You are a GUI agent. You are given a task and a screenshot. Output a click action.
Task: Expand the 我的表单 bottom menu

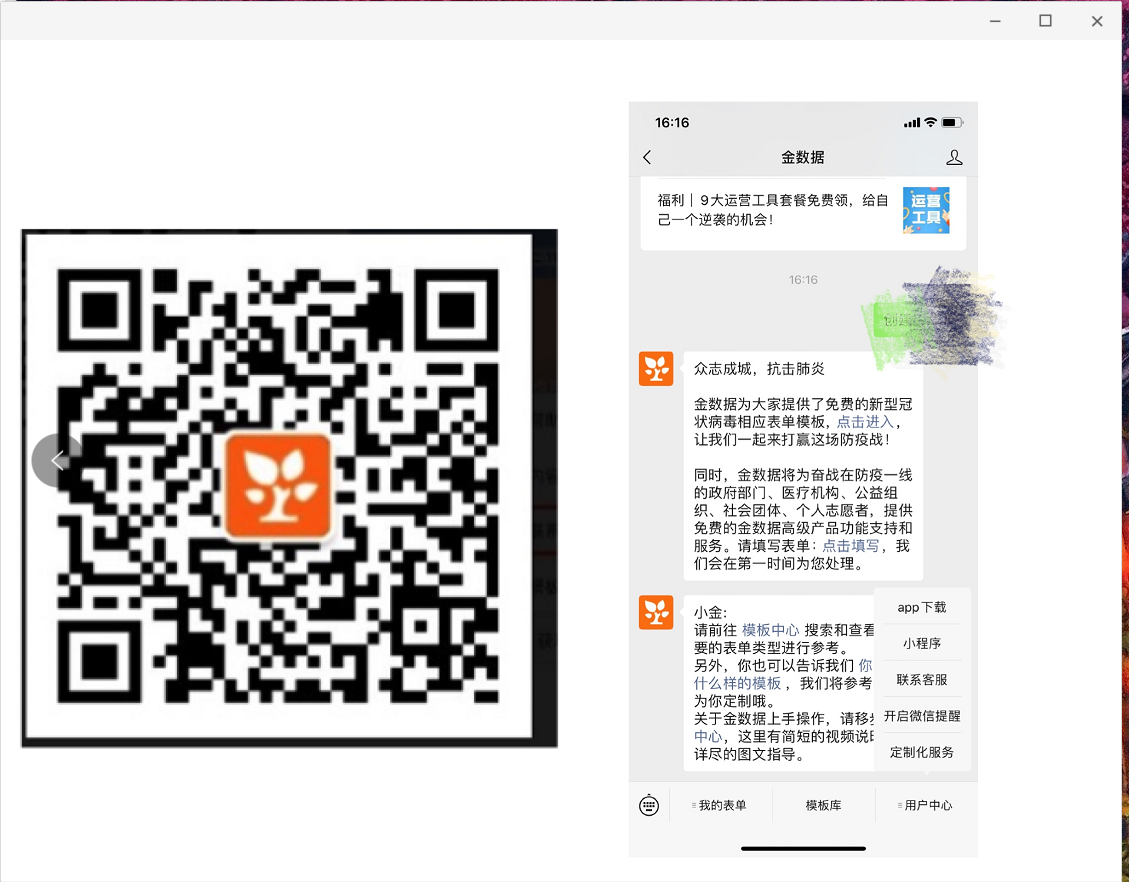click(x=720, y=805)
